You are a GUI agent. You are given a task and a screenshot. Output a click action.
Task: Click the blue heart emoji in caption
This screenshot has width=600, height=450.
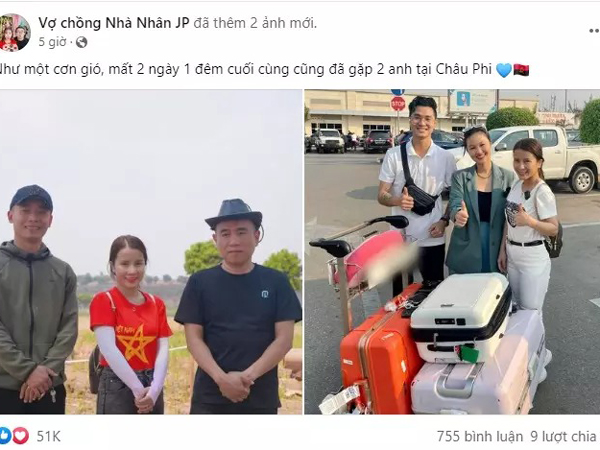pyautogui.click(x=504, y=70)
